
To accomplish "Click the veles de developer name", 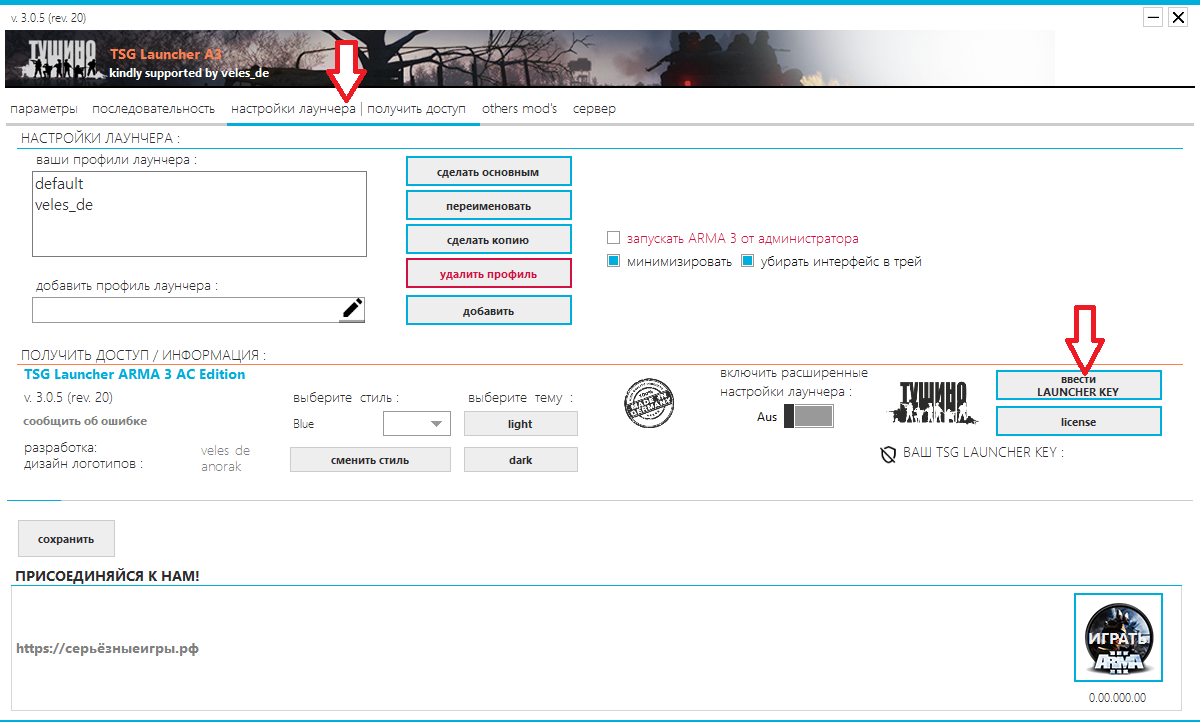I will point(226,451).
